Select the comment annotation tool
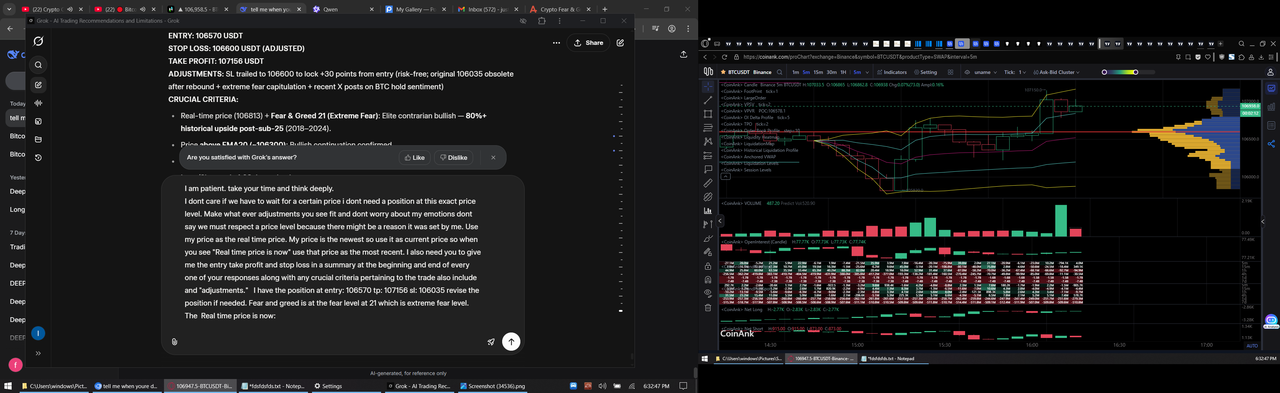 (x=708, y=170)
